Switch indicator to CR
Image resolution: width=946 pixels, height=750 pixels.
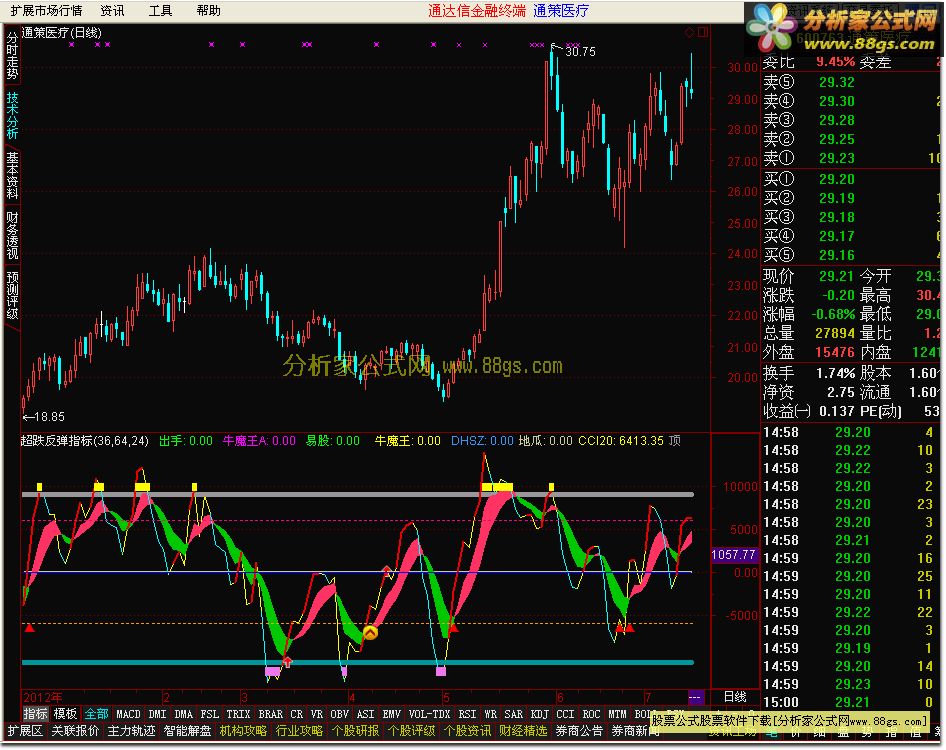pos(297,714)
